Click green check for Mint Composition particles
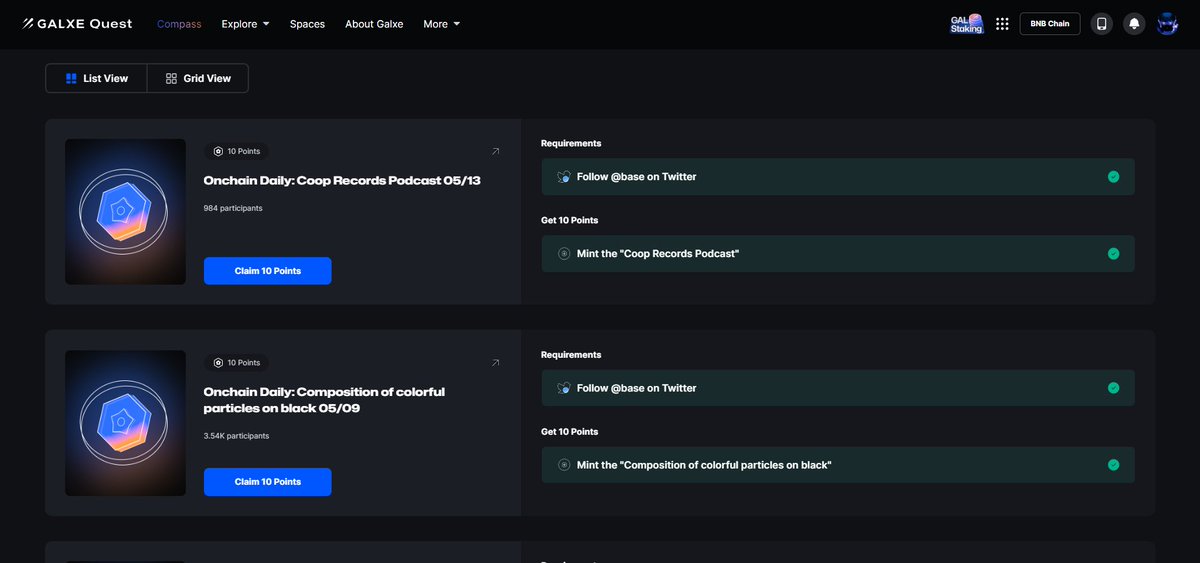This screenshot has width=1200, height=563. pyautogui.click(x=1113, y=465)
